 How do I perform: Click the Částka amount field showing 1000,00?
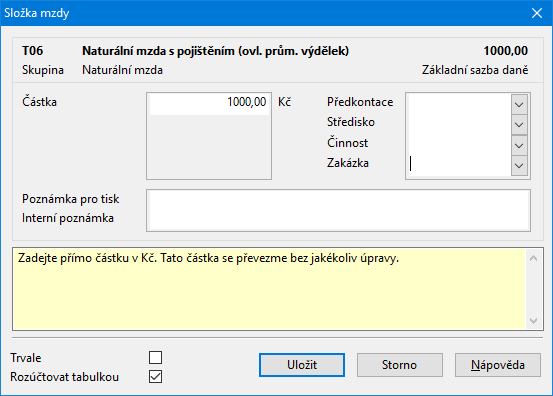coord(209,102)
